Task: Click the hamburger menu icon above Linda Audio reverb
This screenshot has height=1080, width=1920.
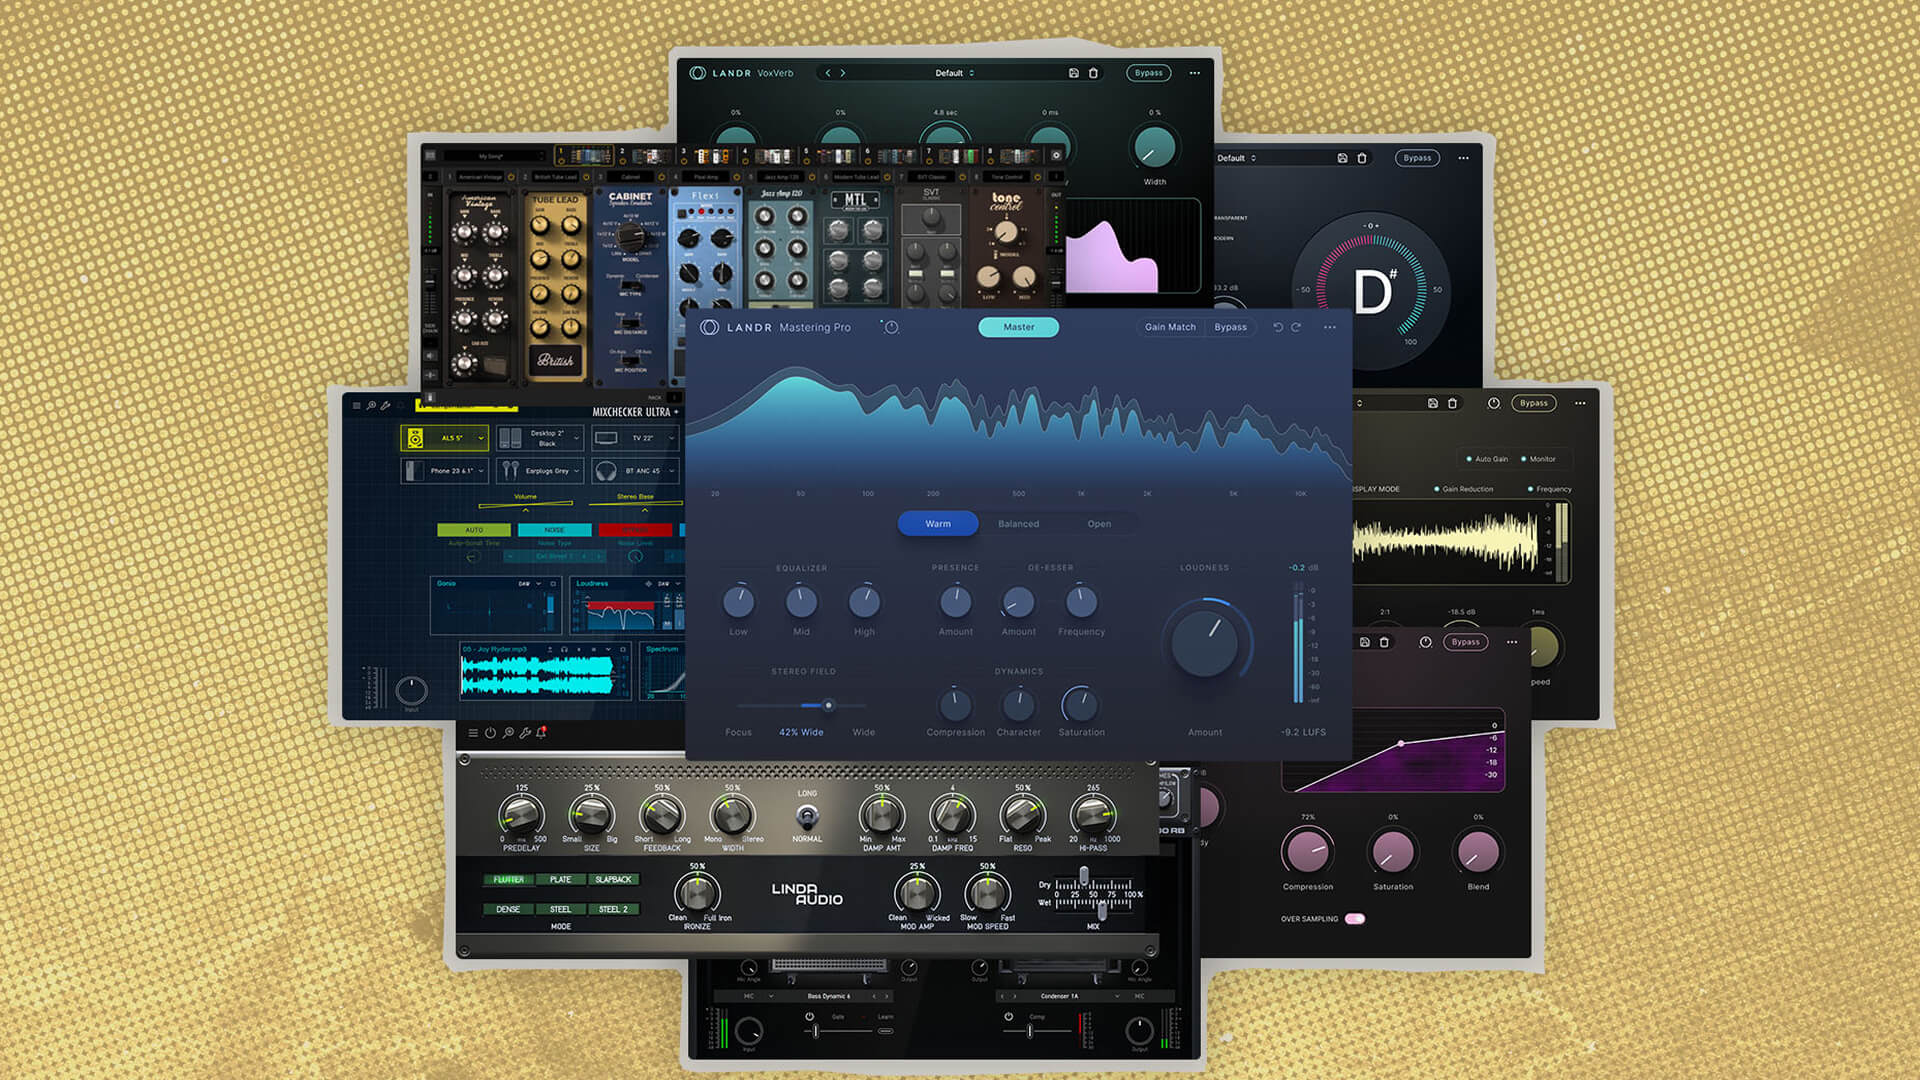Action: [473, 733]
